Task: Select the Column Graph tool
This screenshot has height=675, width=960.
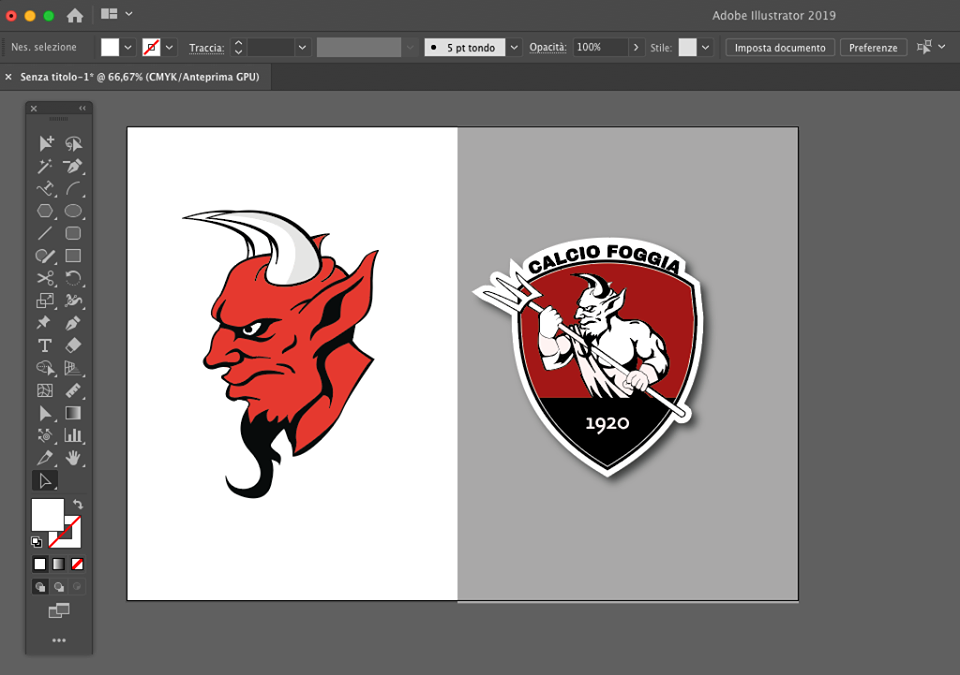Action: [73, 436]
